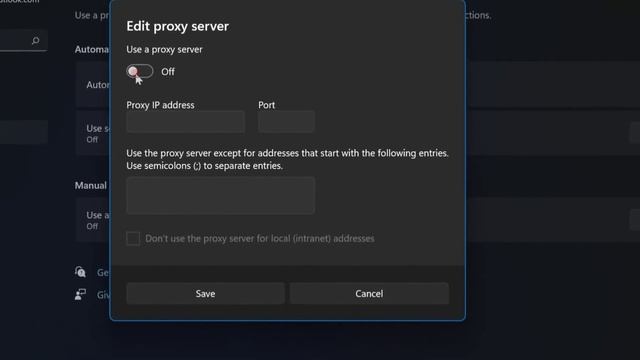Cancel editing the proxy server
Screen dimensions: 640x360
pyautogui.click(x=369, y=293)
